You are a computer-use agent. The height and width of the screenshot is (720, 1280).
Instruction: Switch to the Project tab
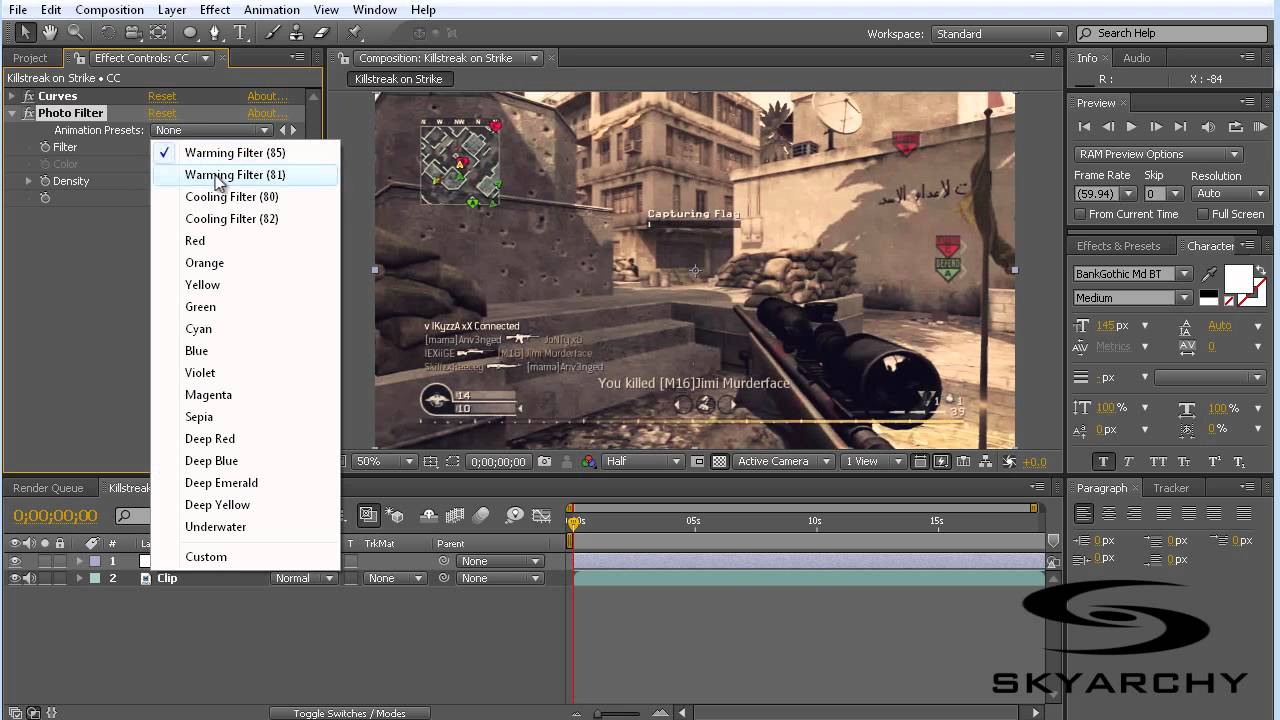pos(30,58)
